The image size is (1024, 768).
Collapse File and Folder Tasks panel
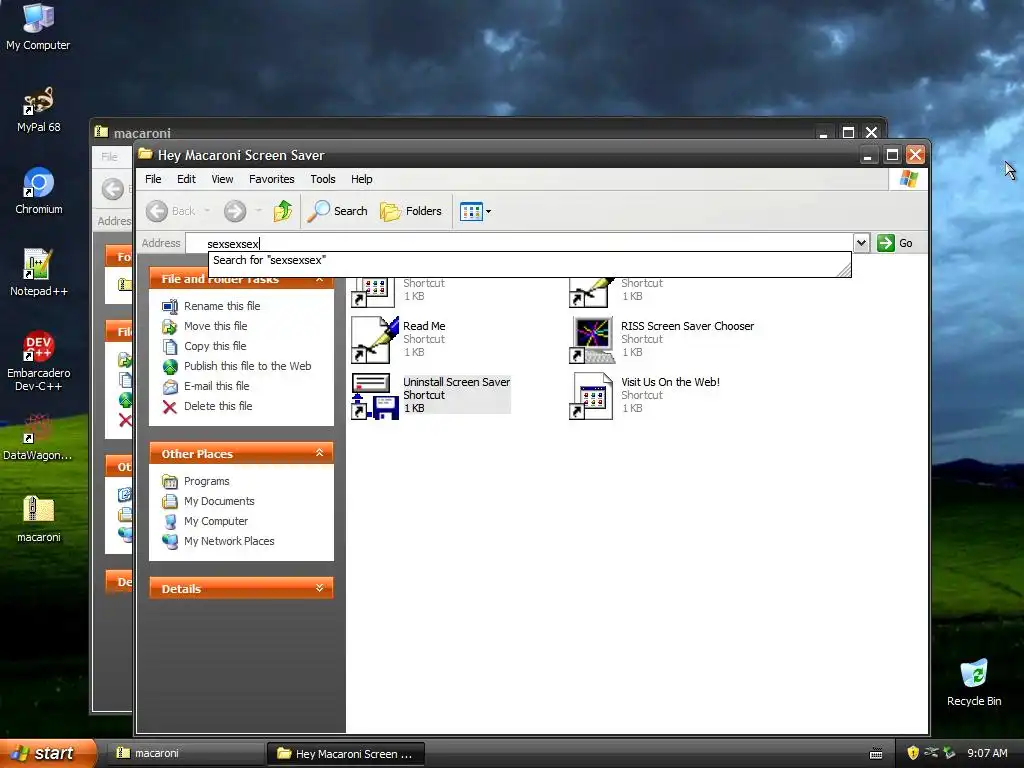click(319, 280)
